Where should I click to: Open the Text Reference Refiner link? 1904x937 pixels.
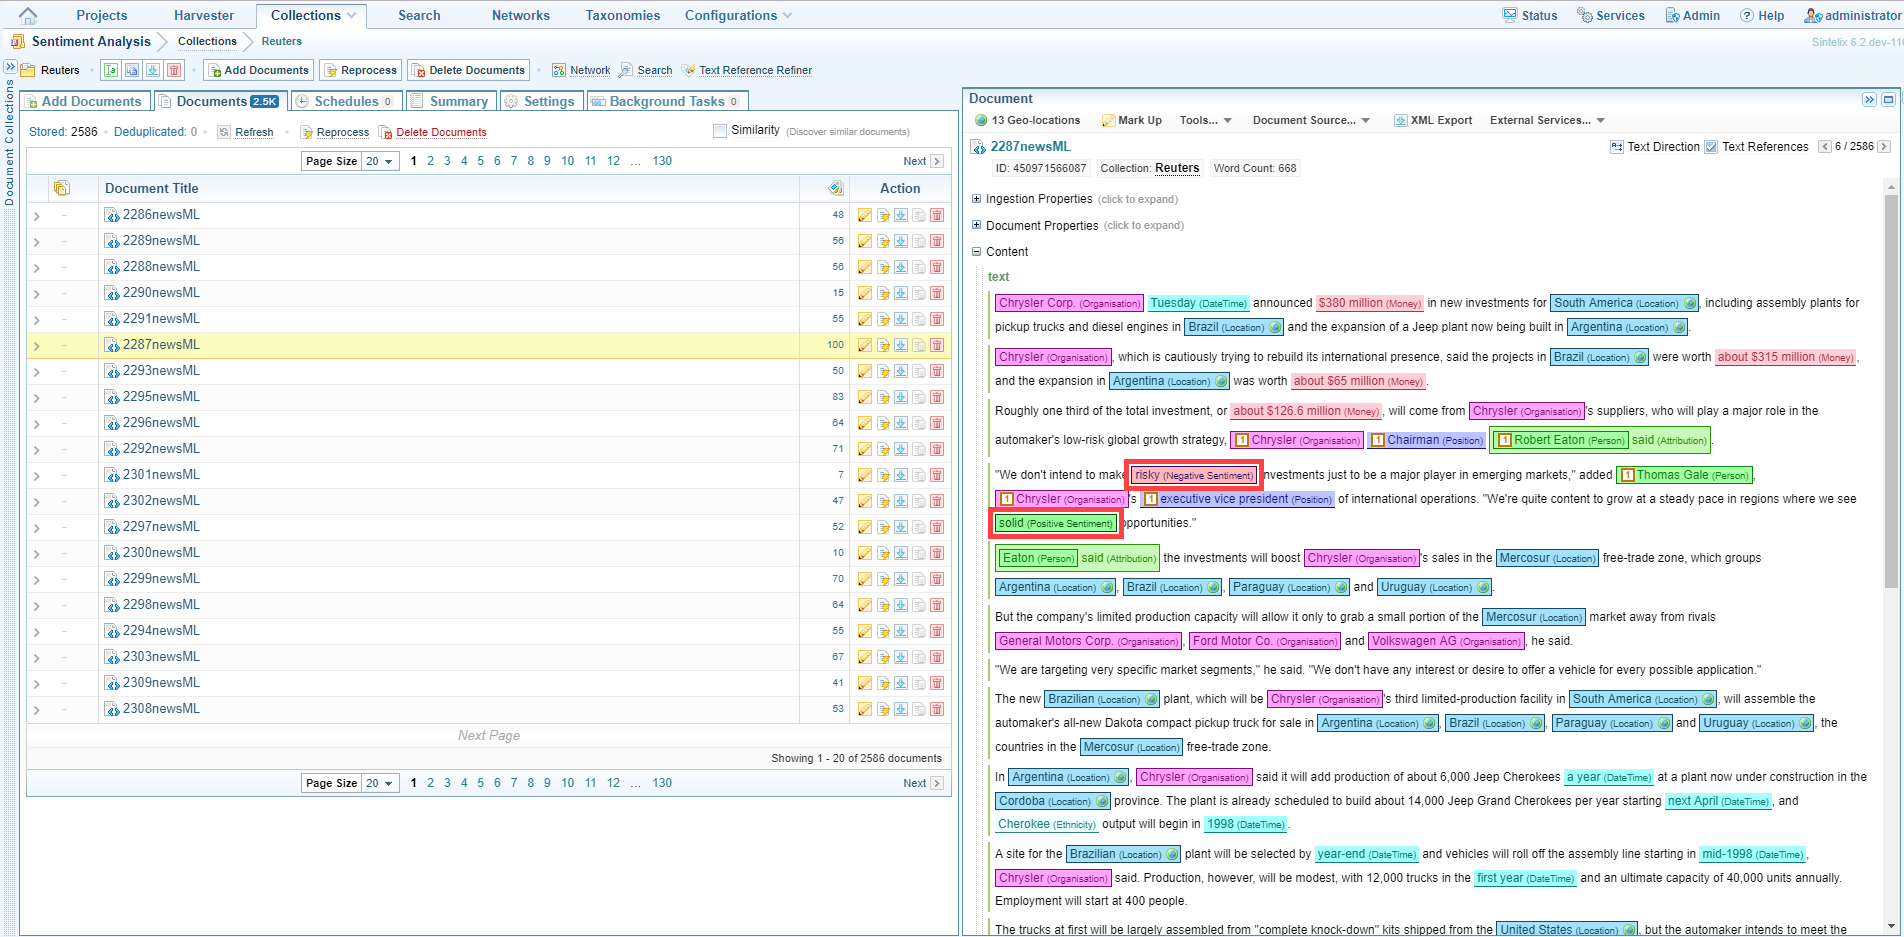point(755,70)
